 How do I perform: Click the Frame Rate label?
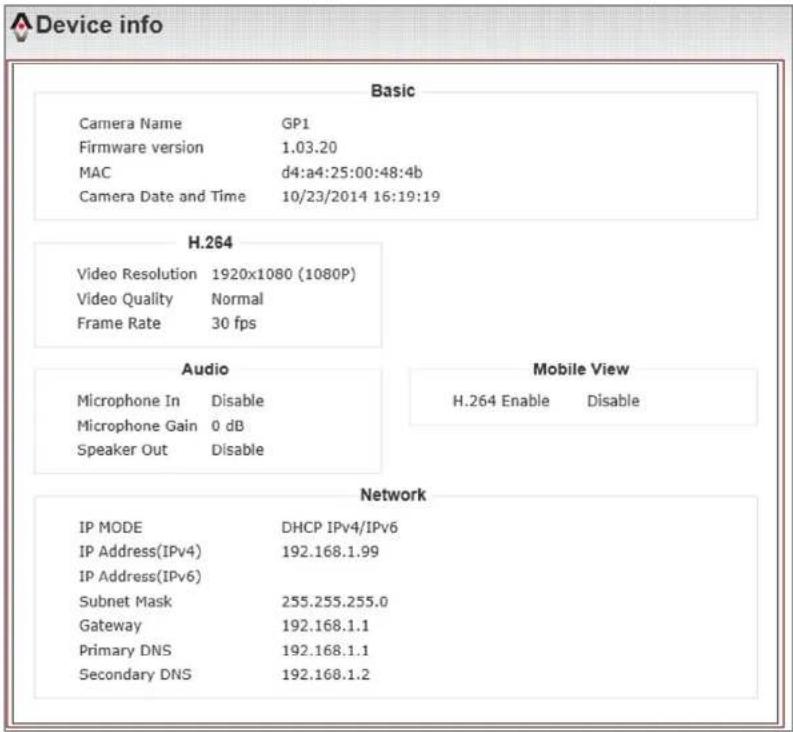coord(119,323)
